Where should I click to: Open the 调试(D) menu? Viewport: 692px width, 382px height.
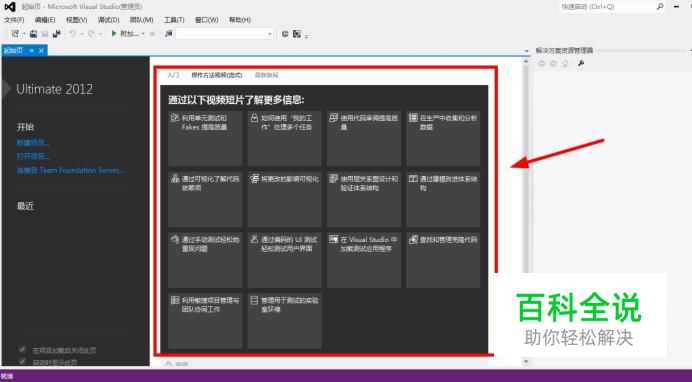coord(109,20)
